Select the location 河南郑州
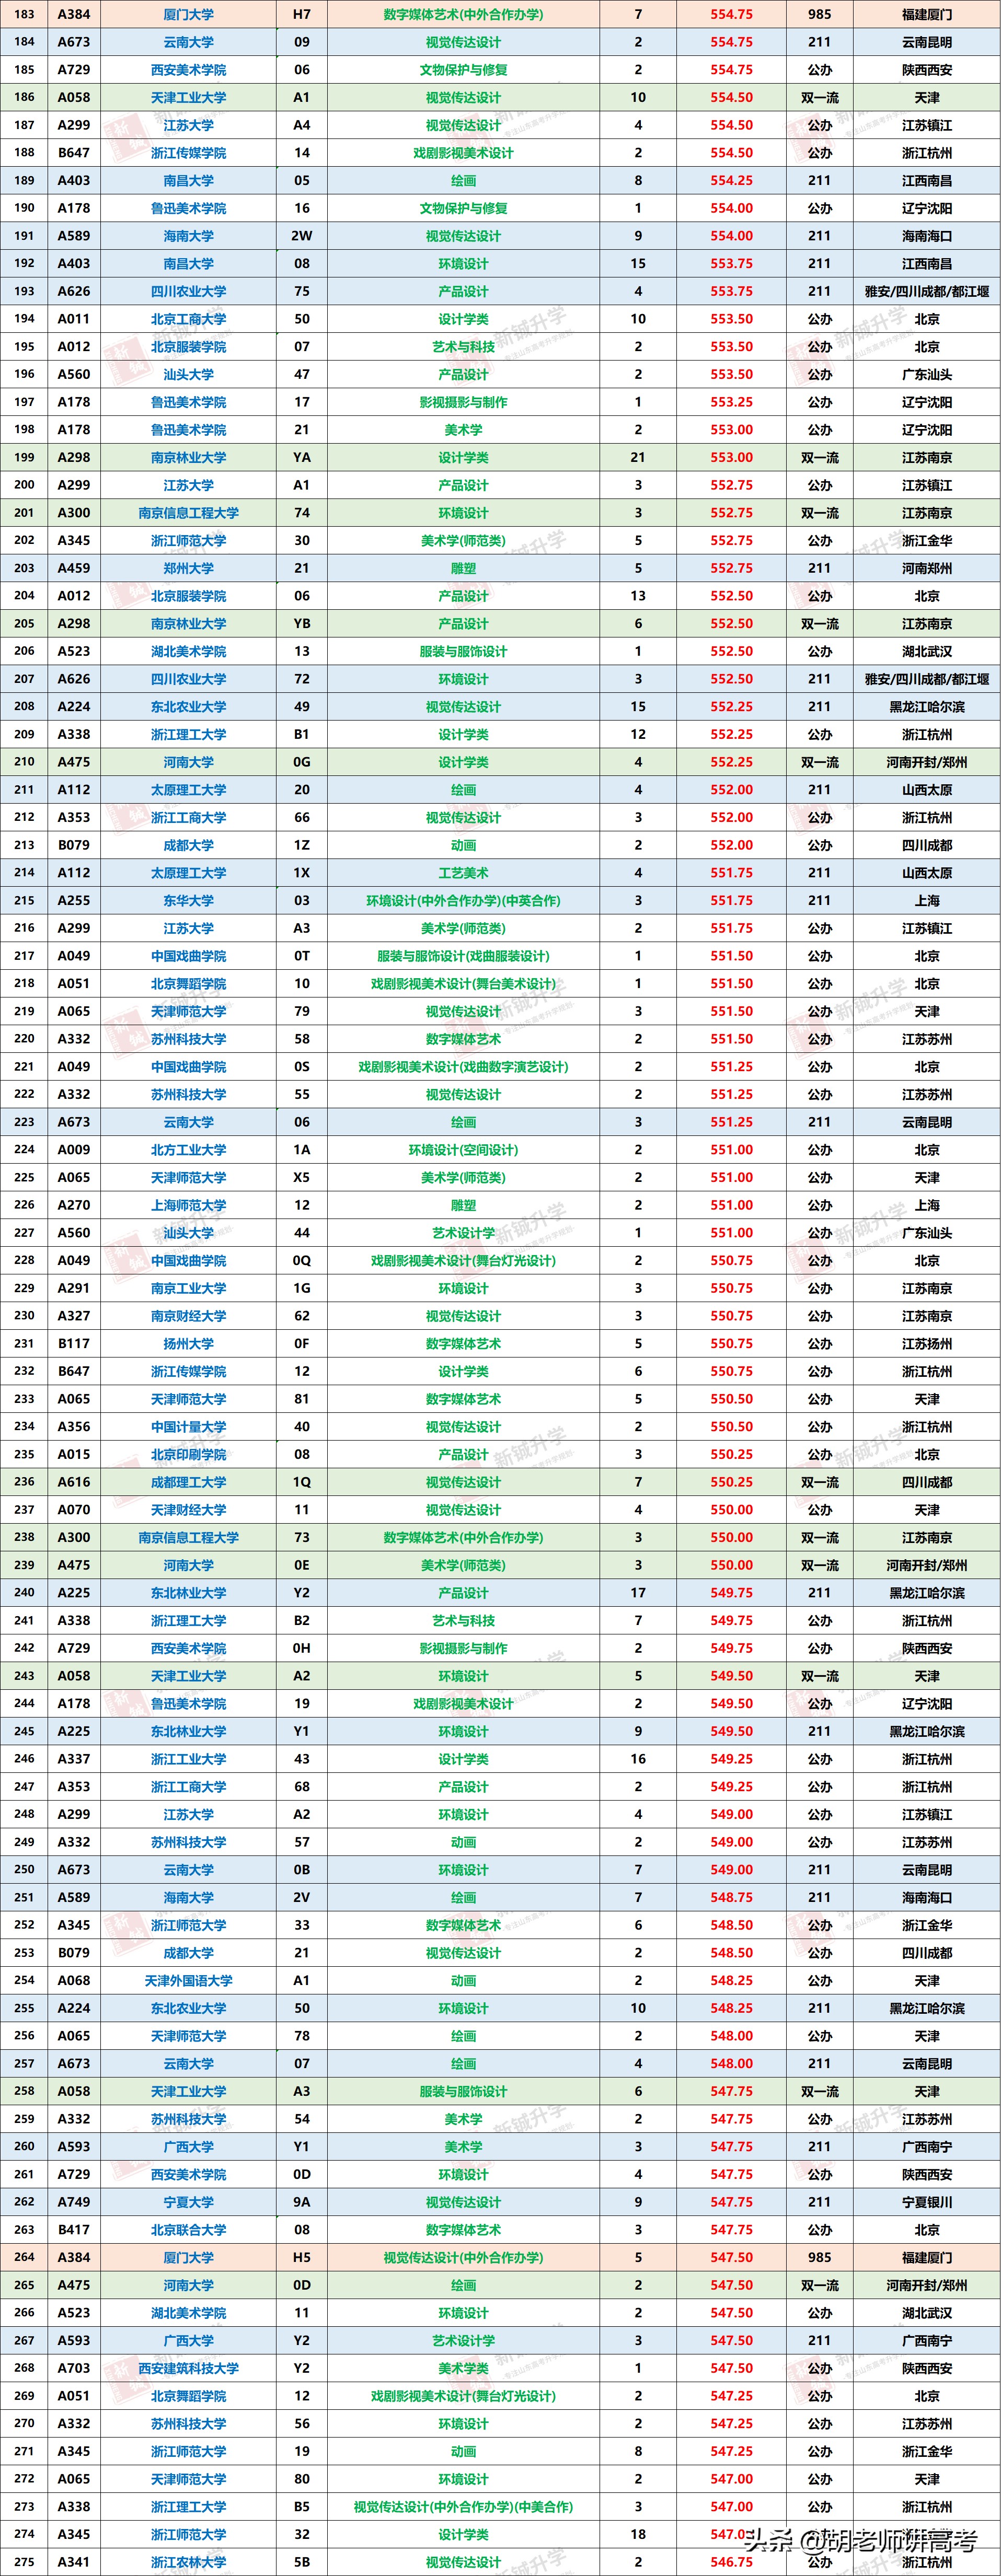The width and height of the screenshot is (1001, 2576). click(927, 568)
